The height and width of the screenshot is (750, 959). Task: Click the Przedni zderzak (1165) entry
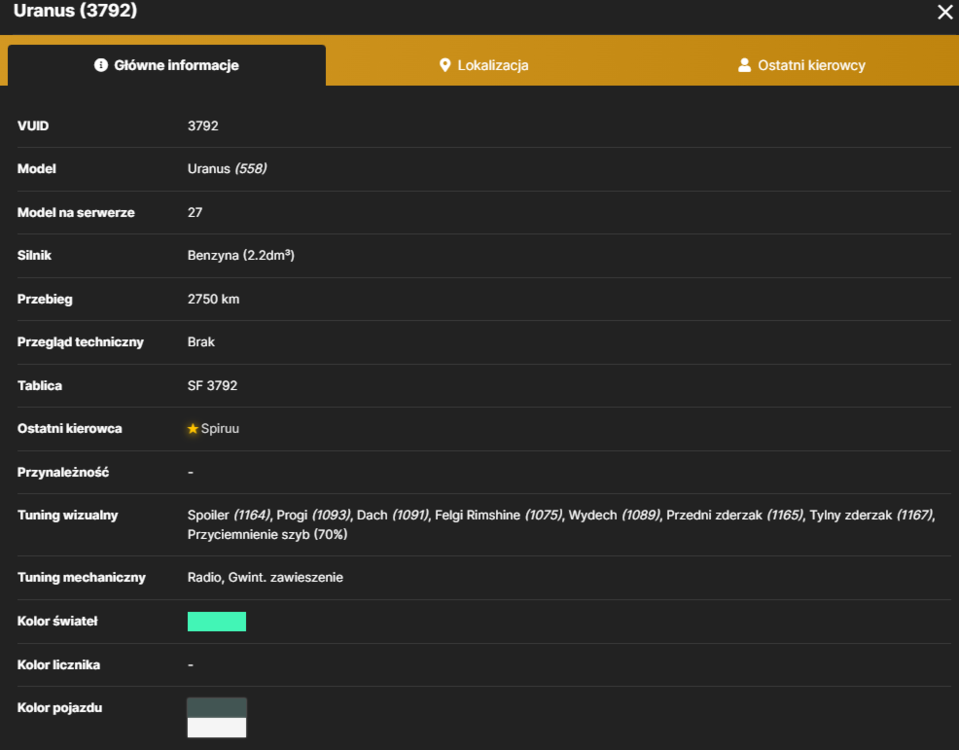click(x=735, y=515)
